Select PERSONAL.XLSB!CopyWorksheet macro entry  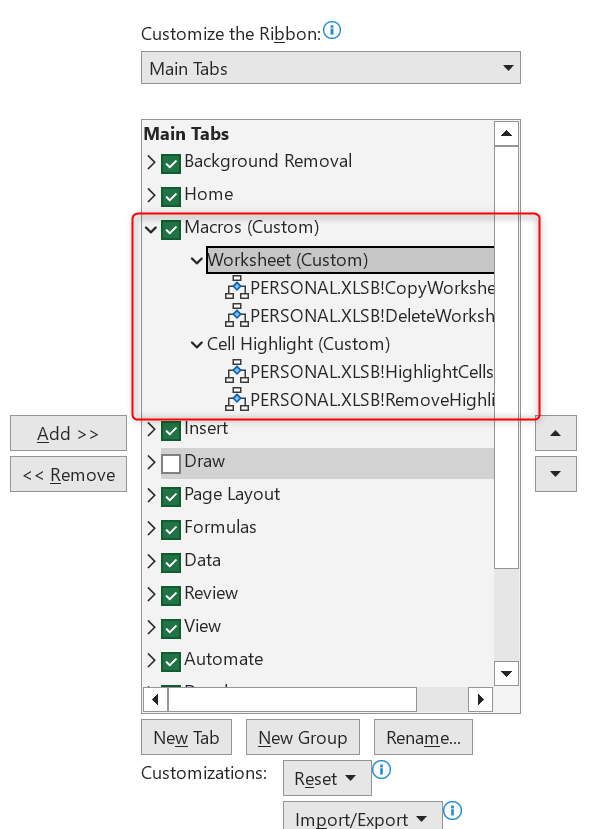372,288
